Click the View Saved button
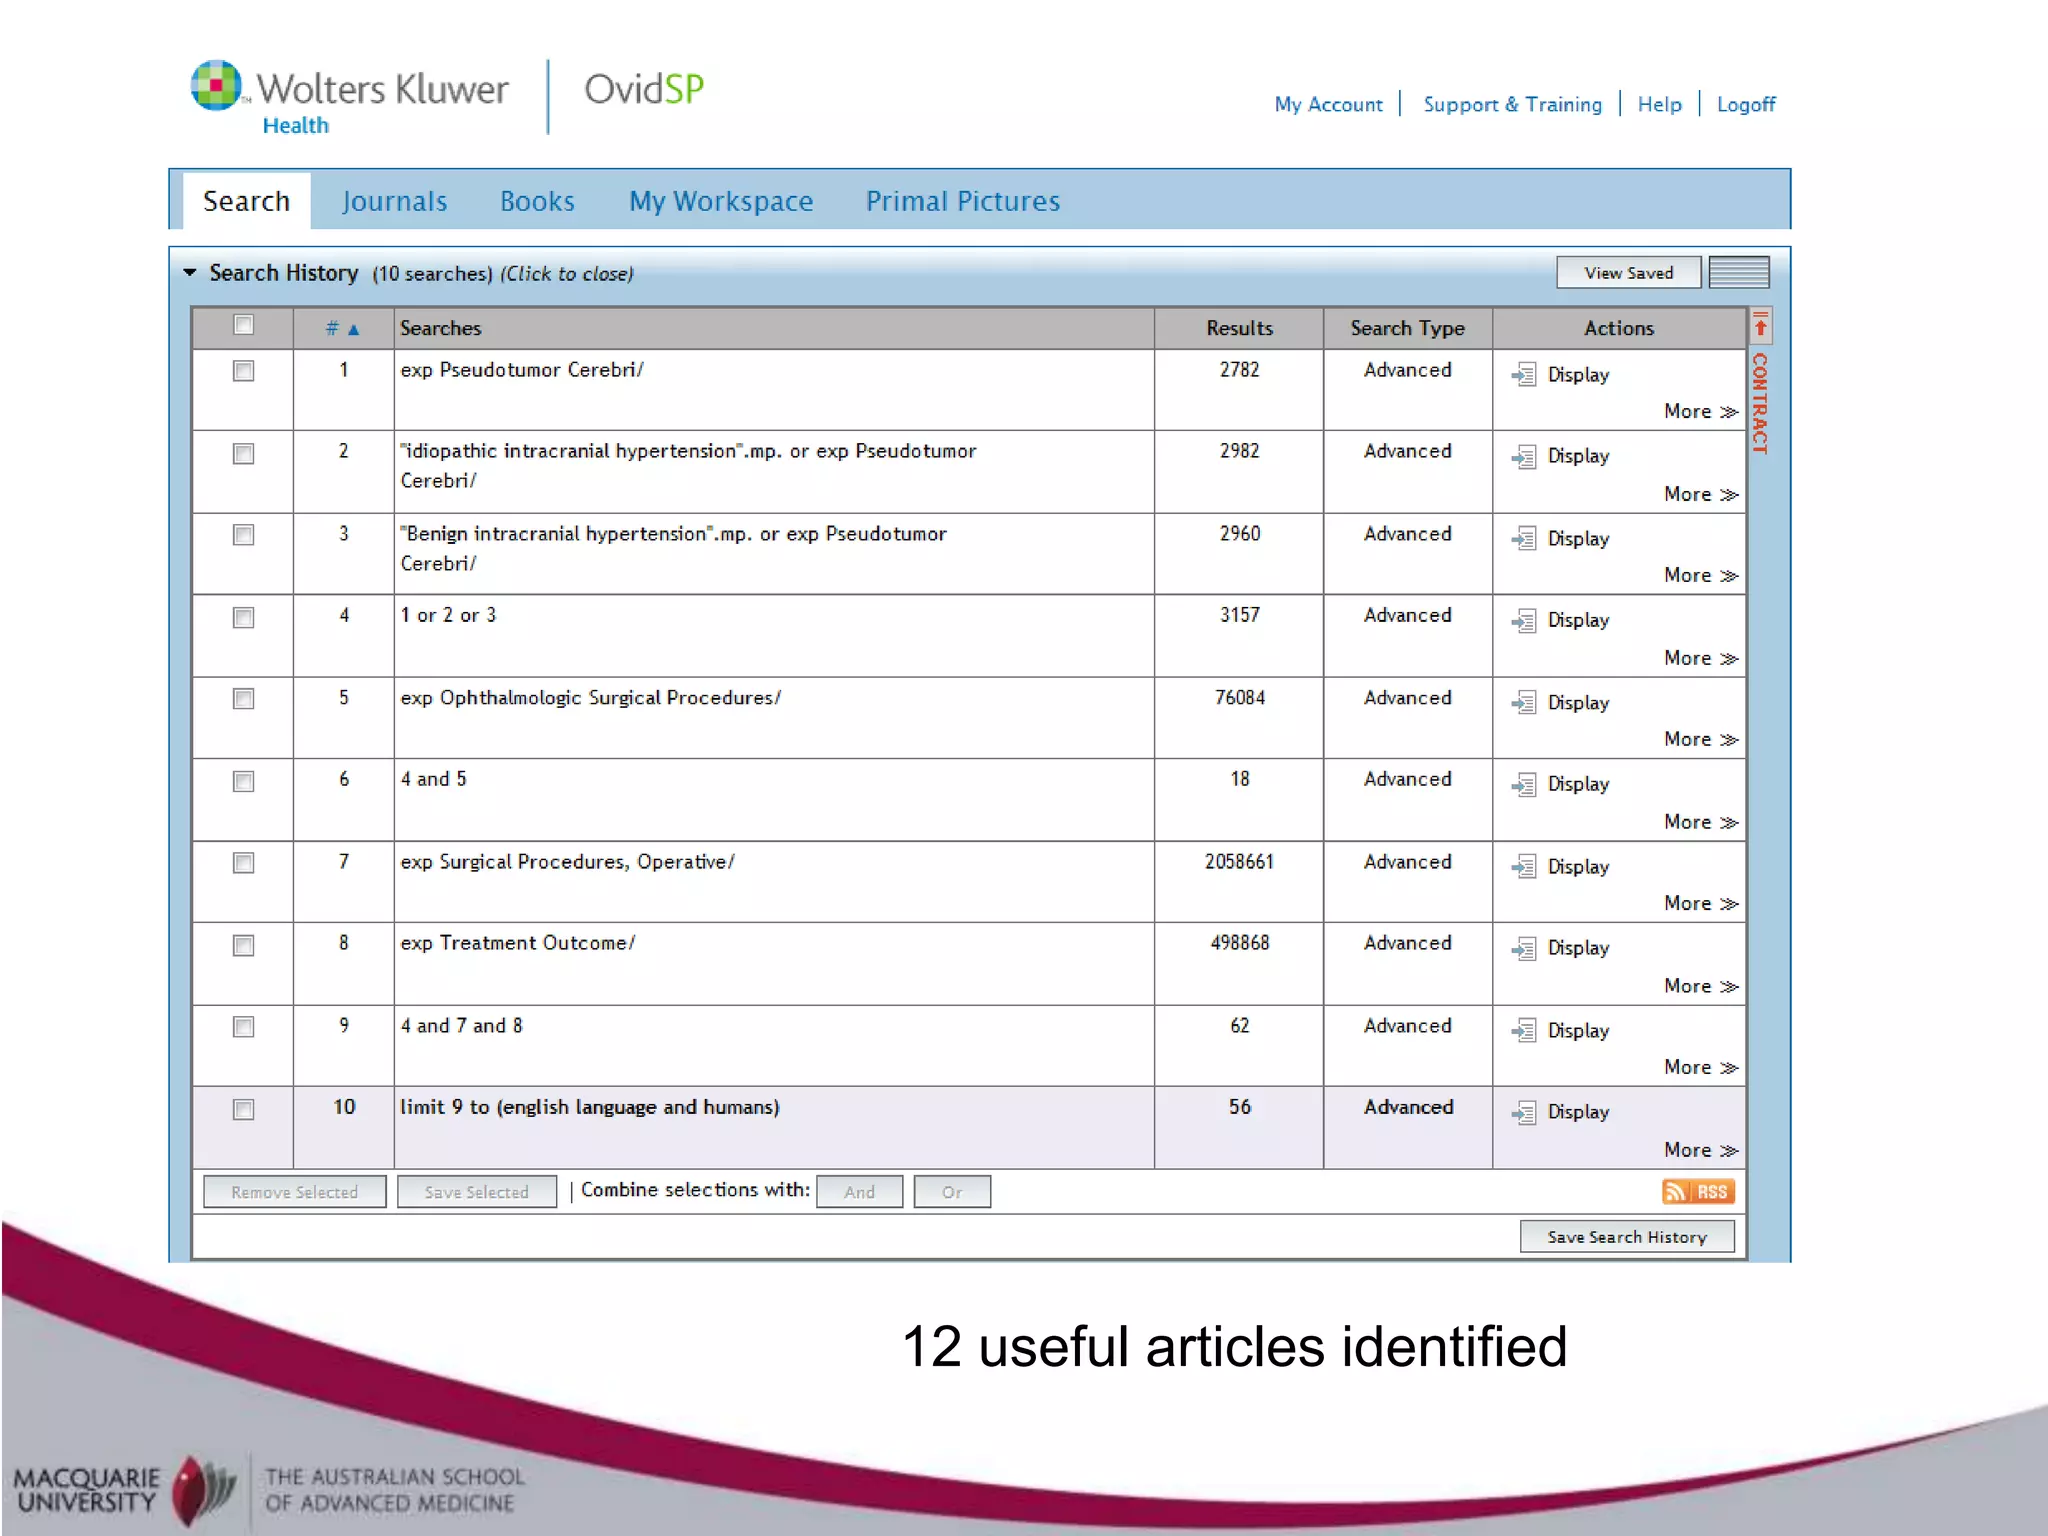This screenshot has width=2048, height=1536. (1627, 272)
